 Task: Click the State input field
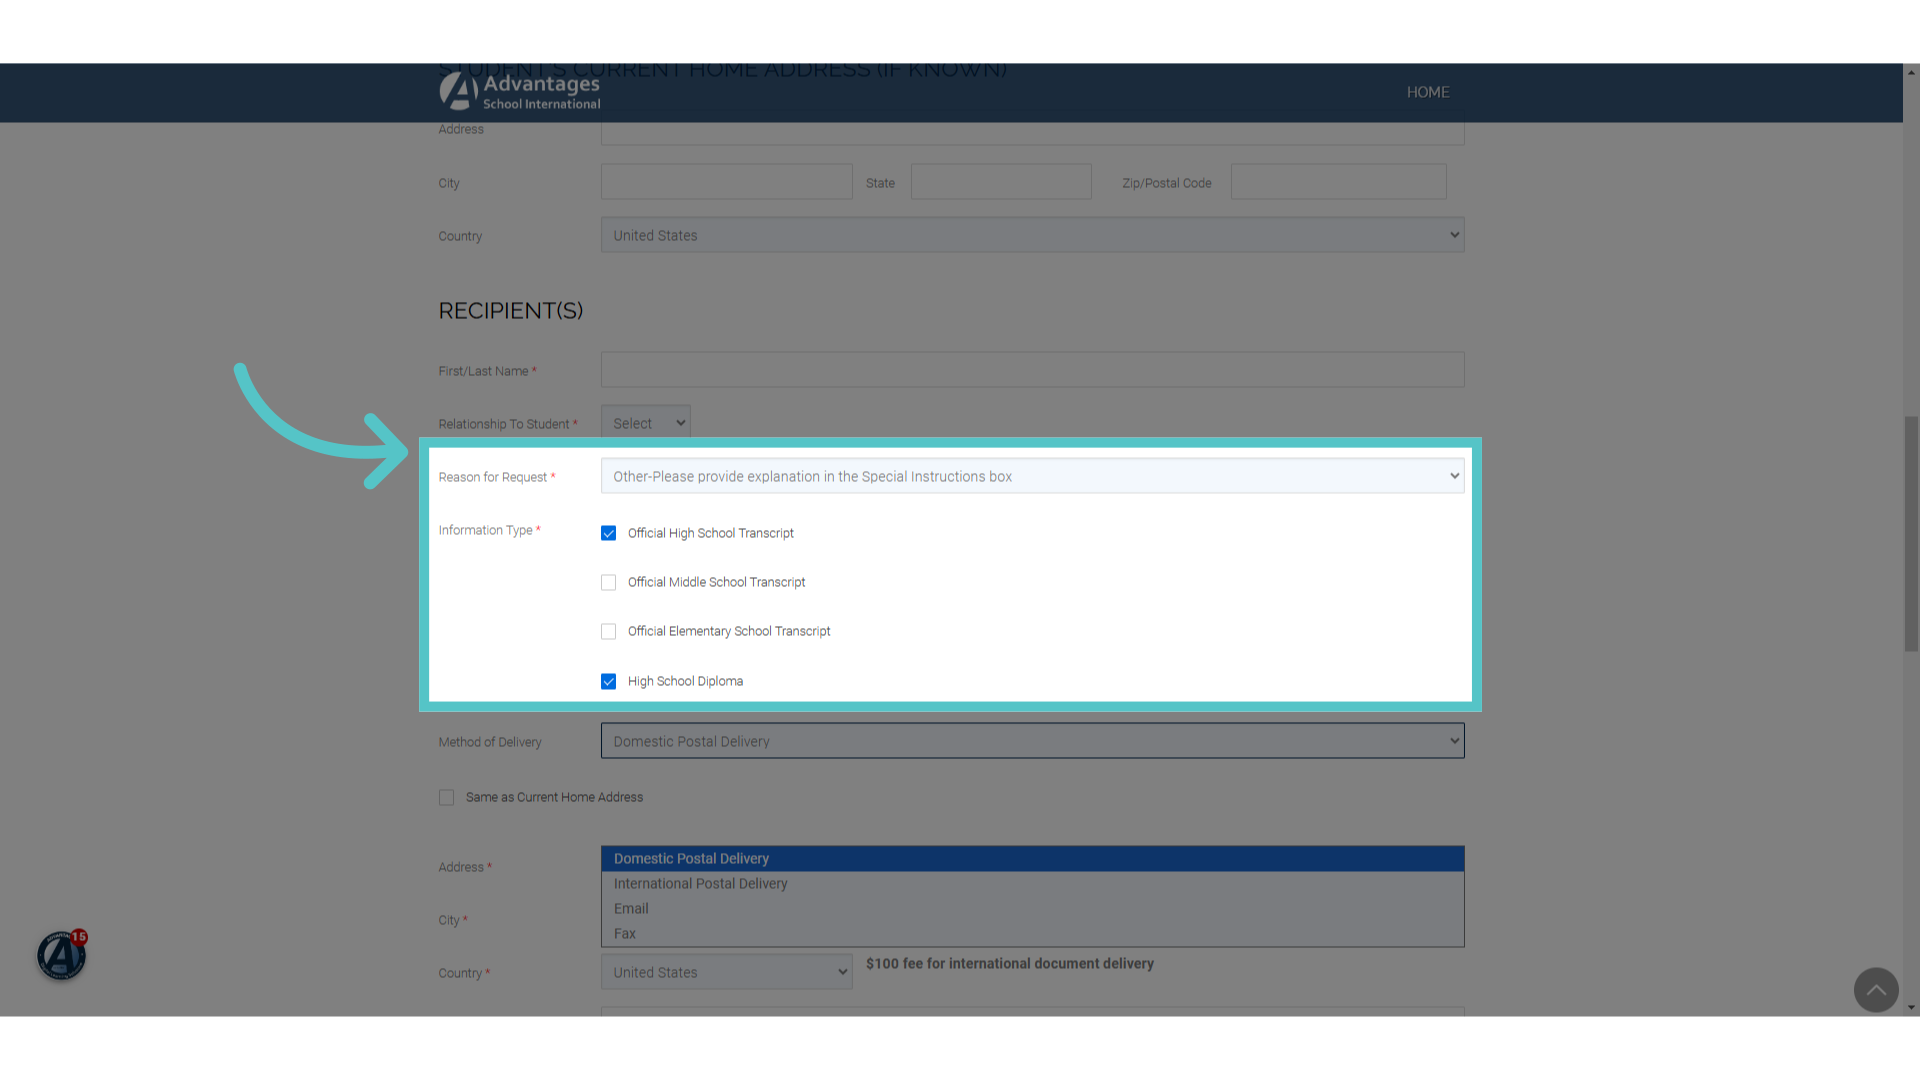pos(1001,182)
